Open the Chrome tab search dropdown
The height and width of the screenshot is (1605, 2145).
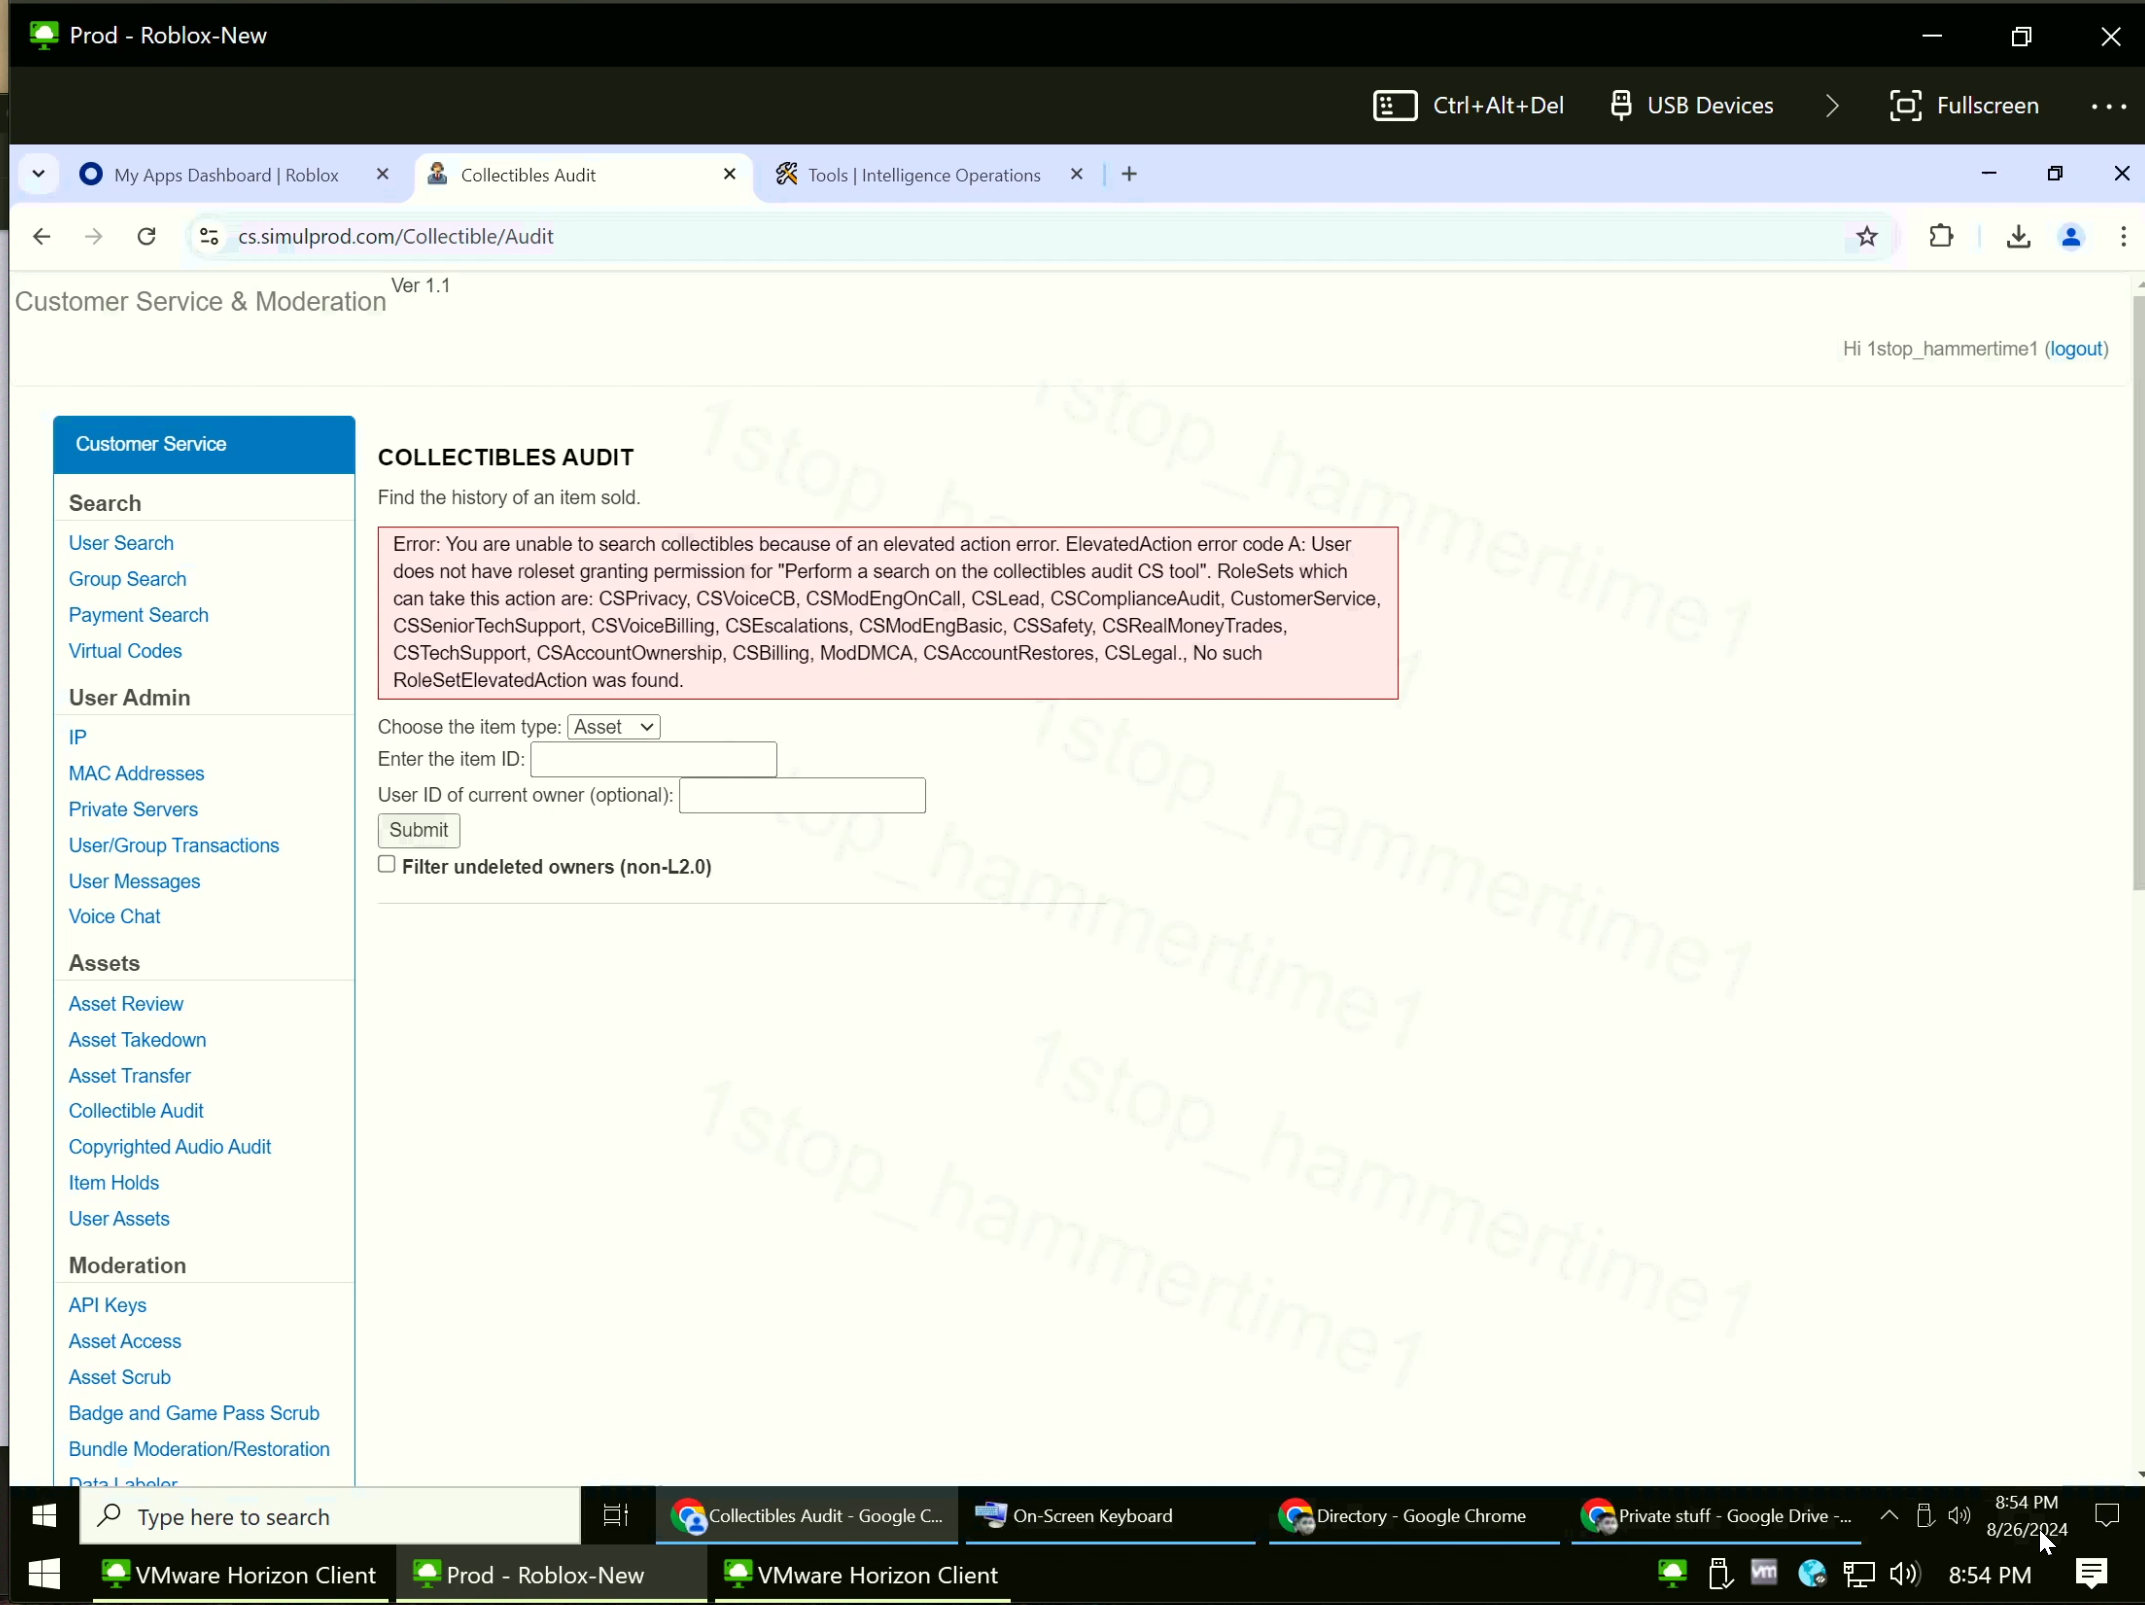pos(38,174)
